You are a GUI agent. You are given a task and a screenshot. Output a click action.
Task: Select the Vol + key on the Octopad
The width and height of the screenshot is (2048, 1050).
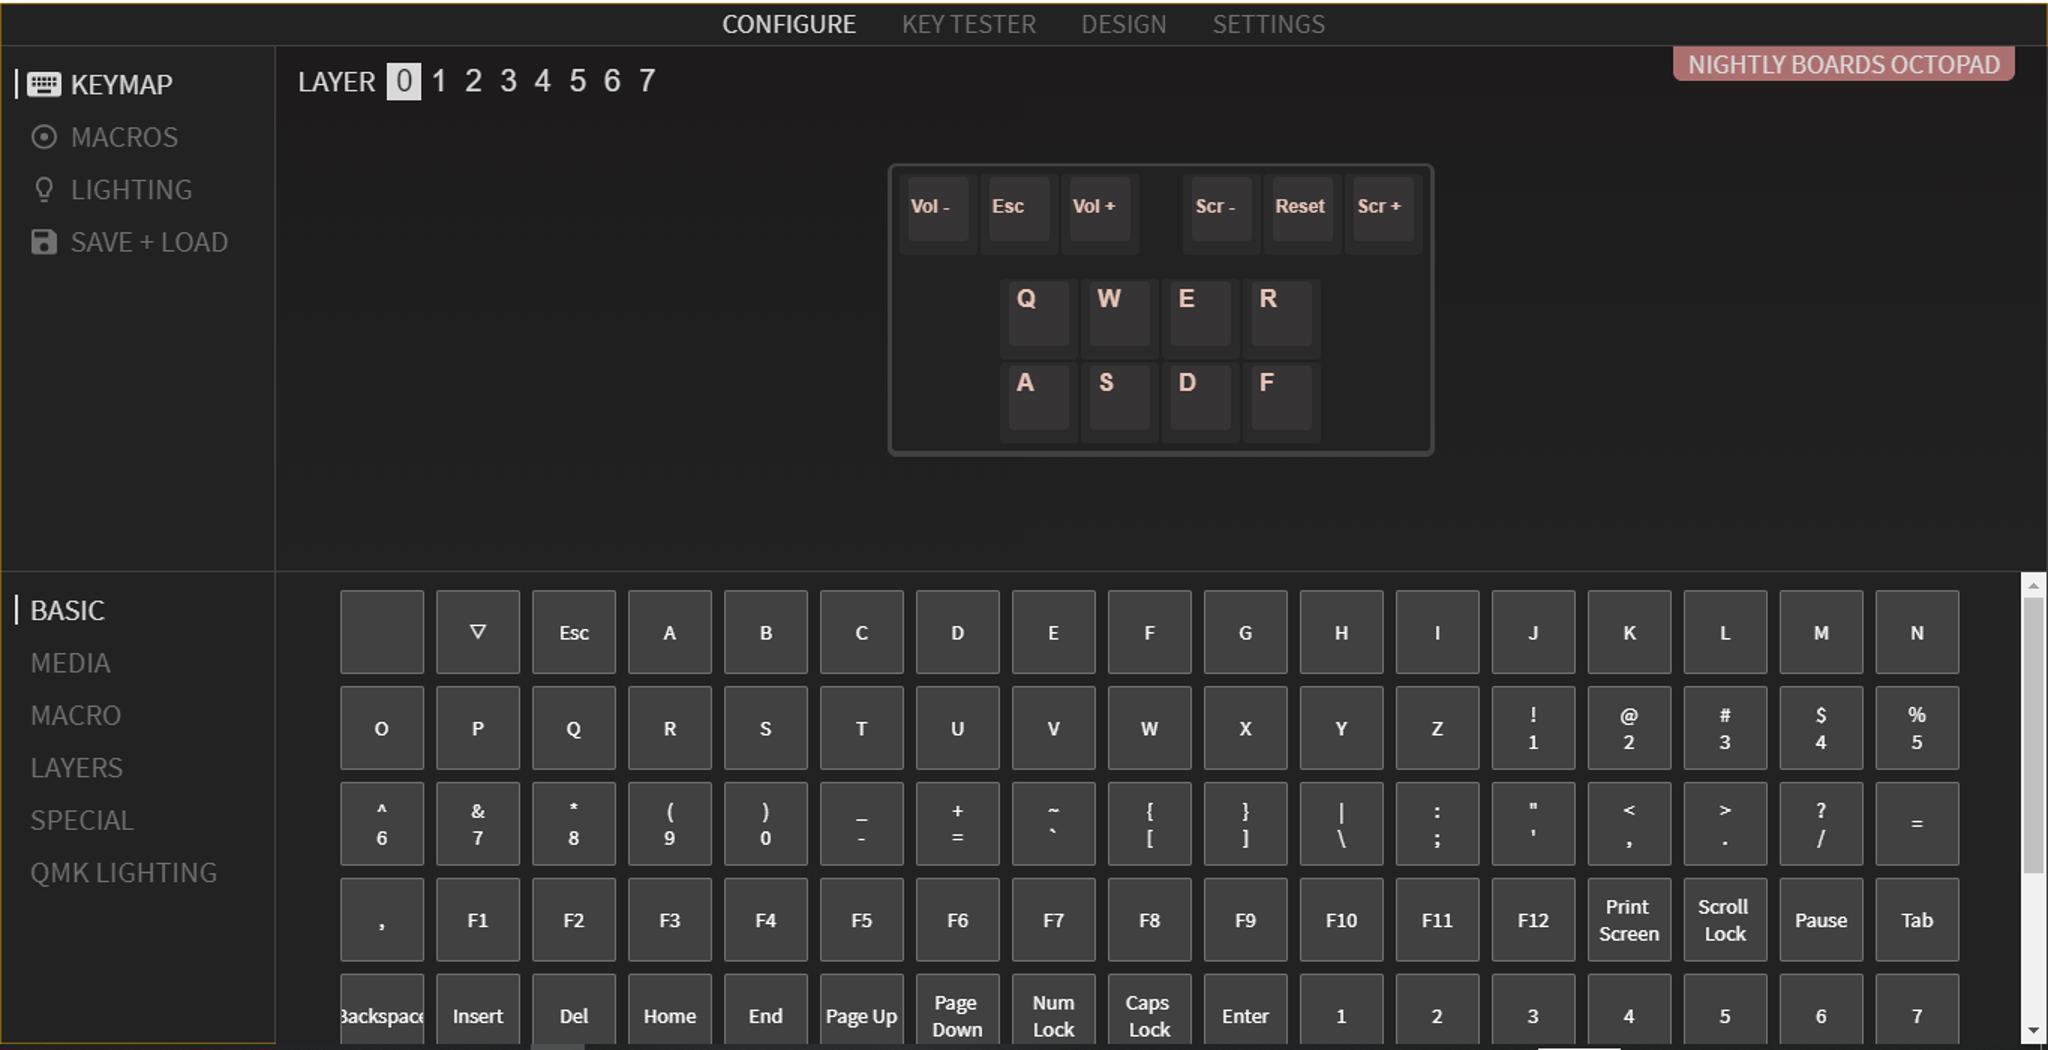(x=1097, y=208)
